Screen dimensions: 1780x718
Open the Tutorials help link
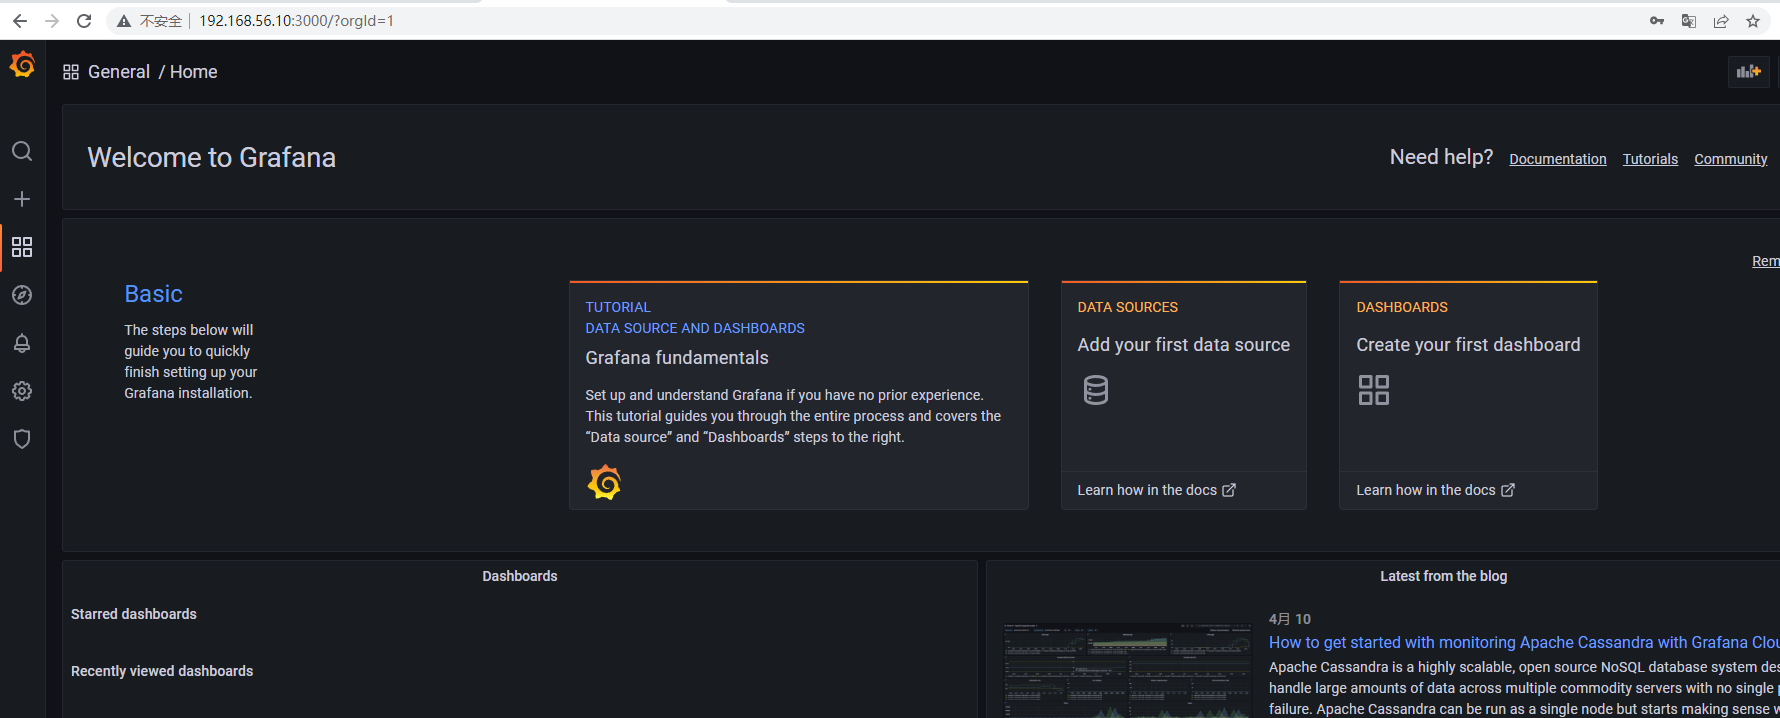click(1650, 159)
